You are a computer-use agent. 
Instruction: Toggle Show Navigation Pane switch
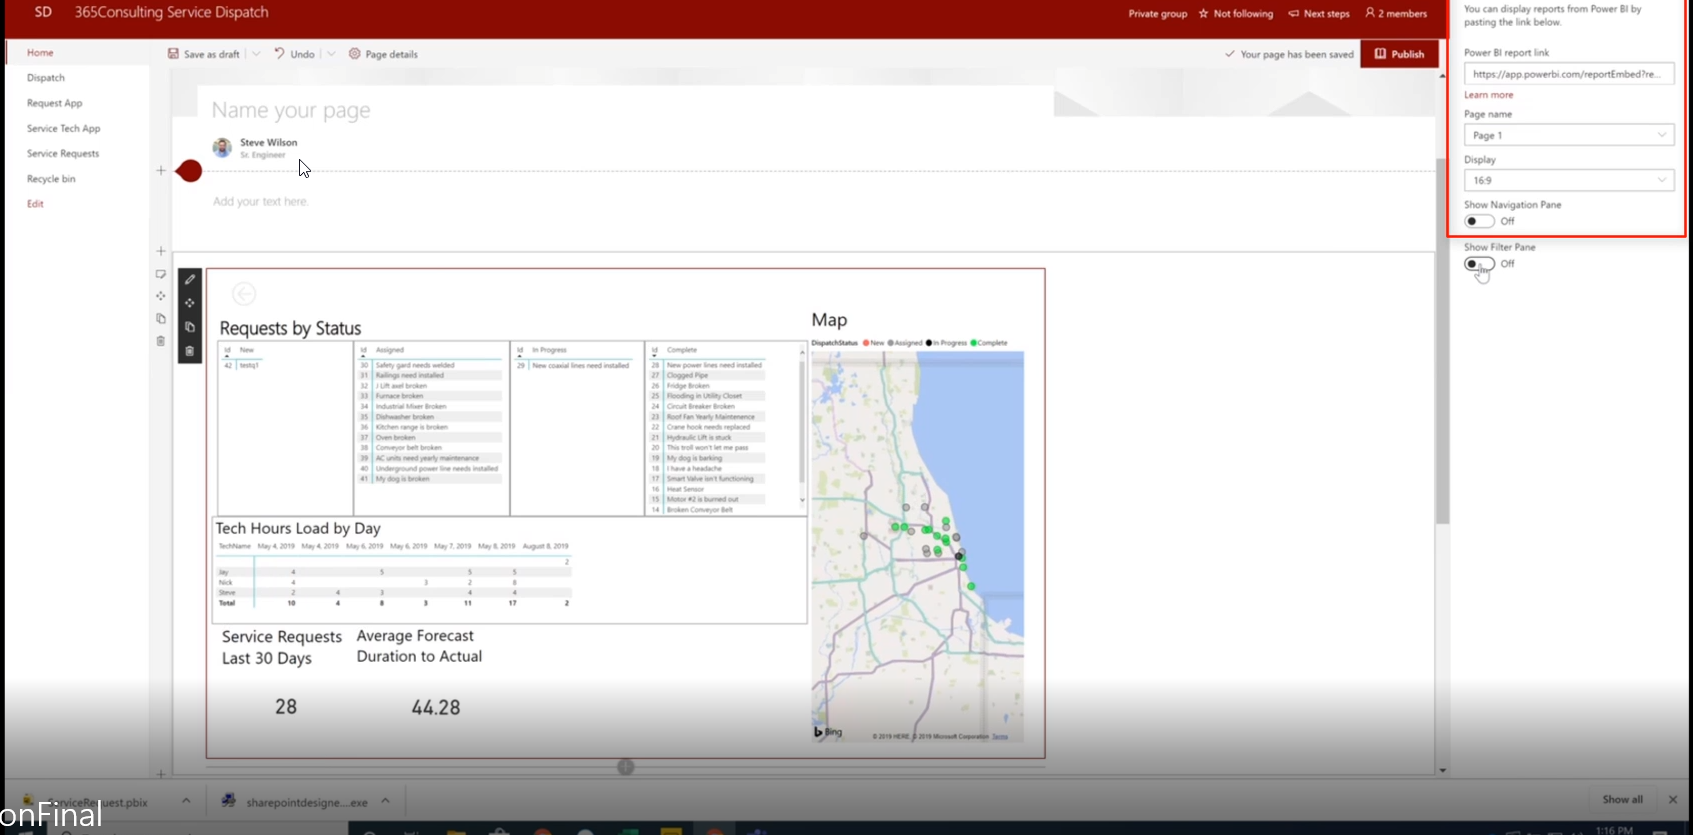[1480, 222]
